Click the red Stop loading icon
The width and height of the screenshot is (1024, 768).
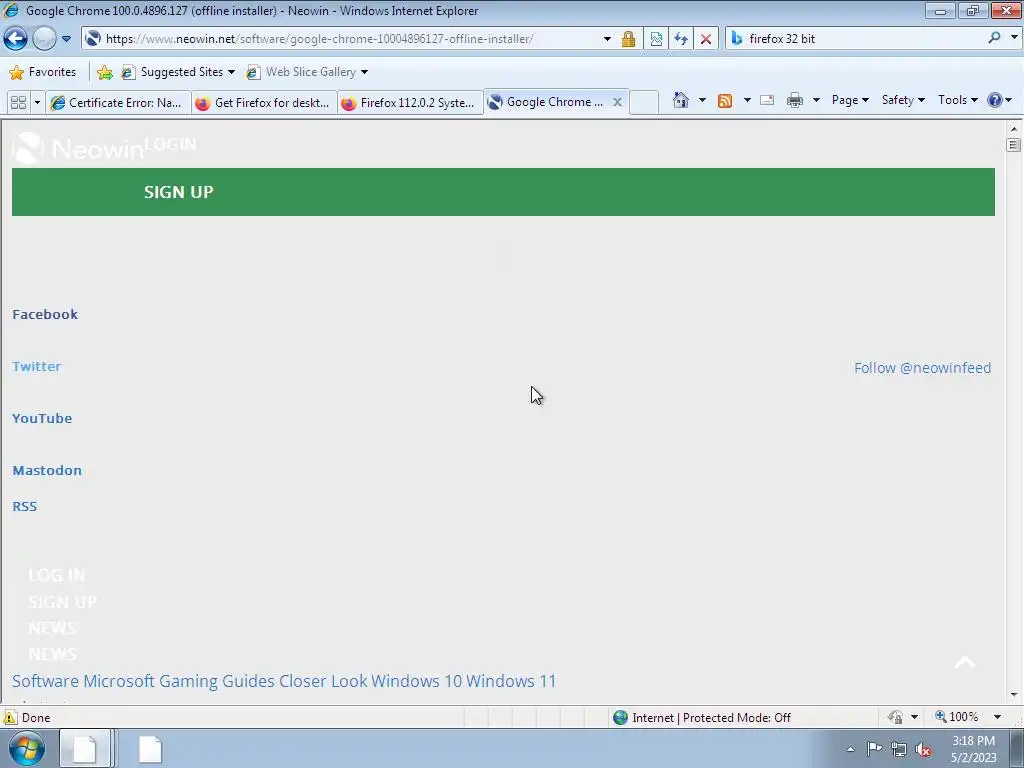pyautogui.click(x=706, y=39)
